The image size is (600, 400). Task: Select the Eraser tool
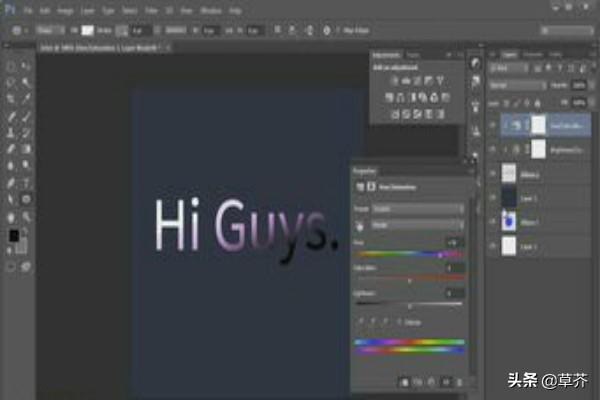point(11,149)
